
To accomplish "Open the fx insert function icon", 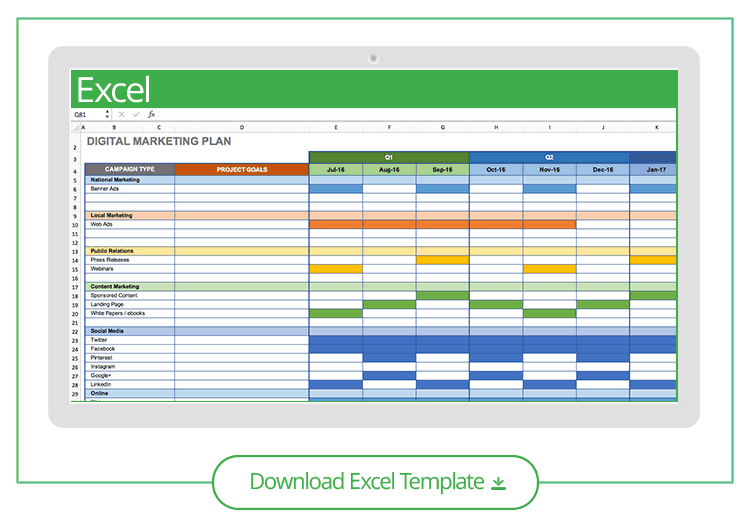I will [151, 115].
